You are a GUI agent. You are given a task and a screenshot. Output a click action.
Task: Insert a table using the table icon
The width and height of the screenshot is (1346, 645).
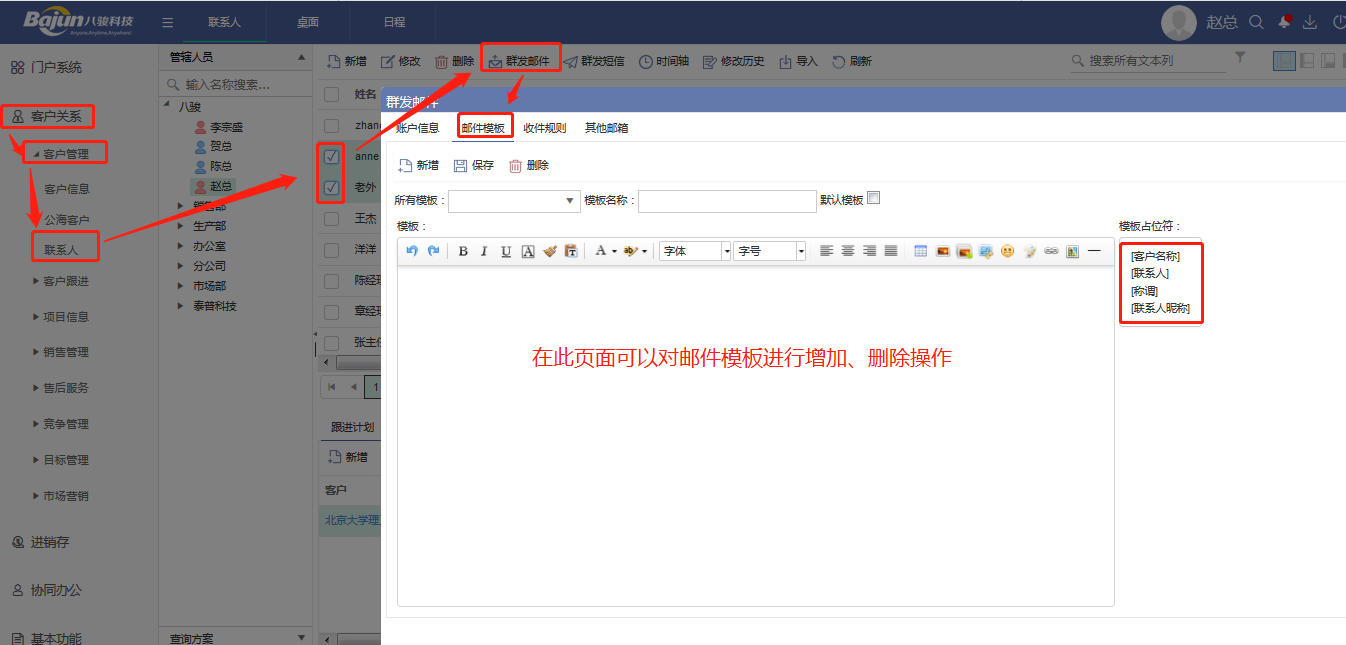(x=921, y=251)
